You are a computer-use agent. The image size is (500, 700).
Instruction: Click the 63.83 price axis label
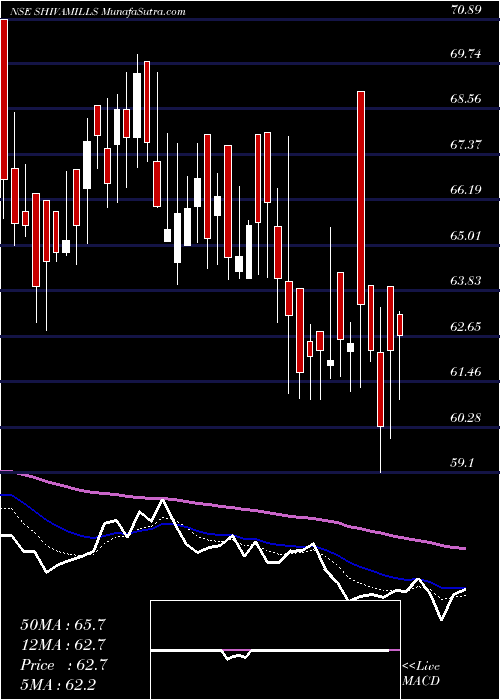(x=466, y=280)
